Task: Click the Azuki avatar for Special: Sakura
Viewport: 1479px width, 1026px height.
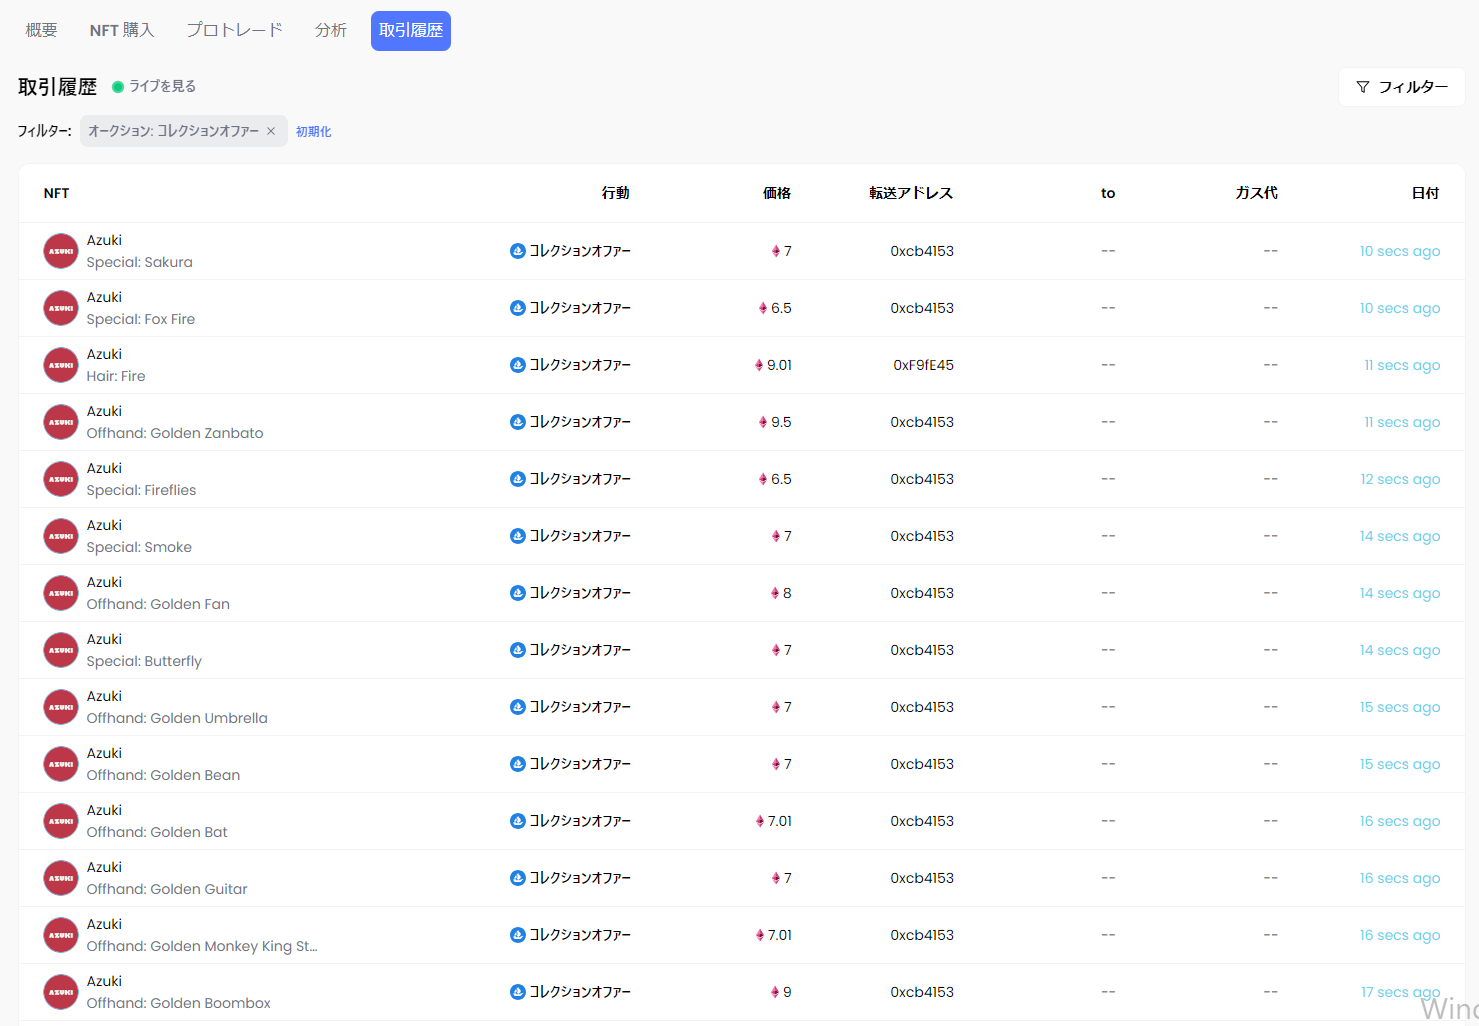Action: pyautogui.click(x=61, y=251)
